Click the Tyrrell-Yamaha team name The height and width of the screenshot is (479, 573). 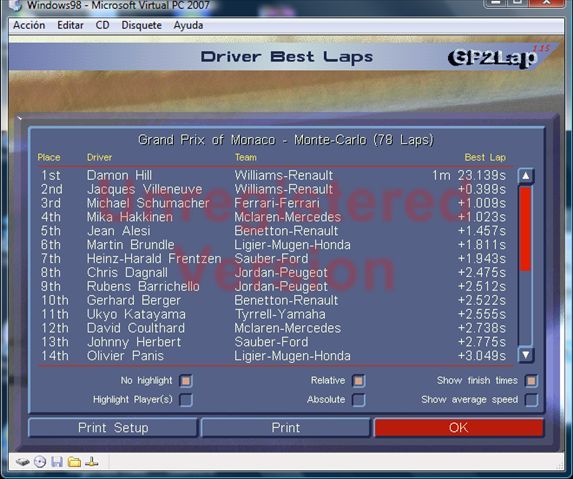coord(280,314)
